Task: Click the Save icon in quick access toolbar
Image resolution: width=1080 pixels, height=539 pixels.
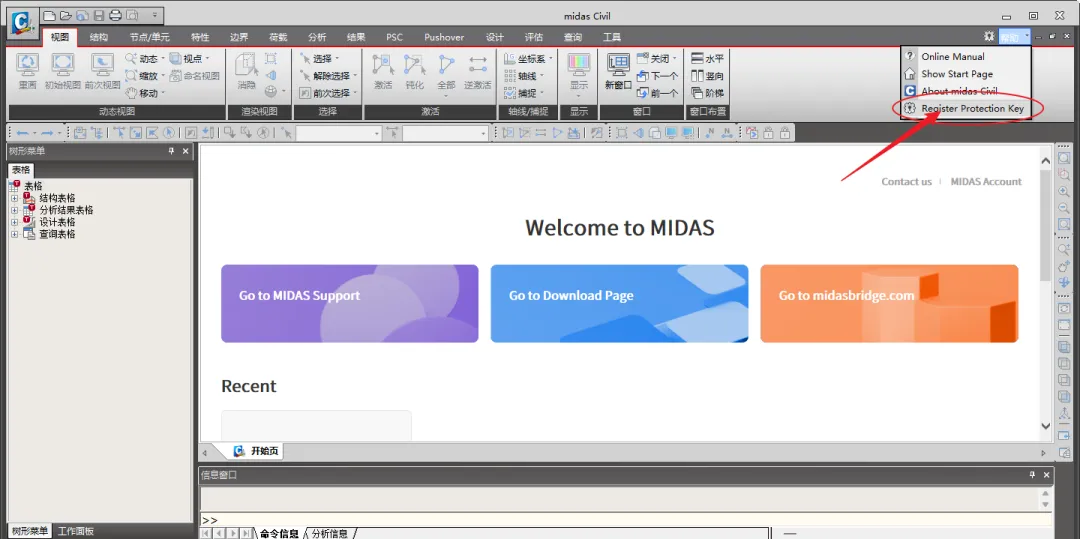Action: coord(98,15)
